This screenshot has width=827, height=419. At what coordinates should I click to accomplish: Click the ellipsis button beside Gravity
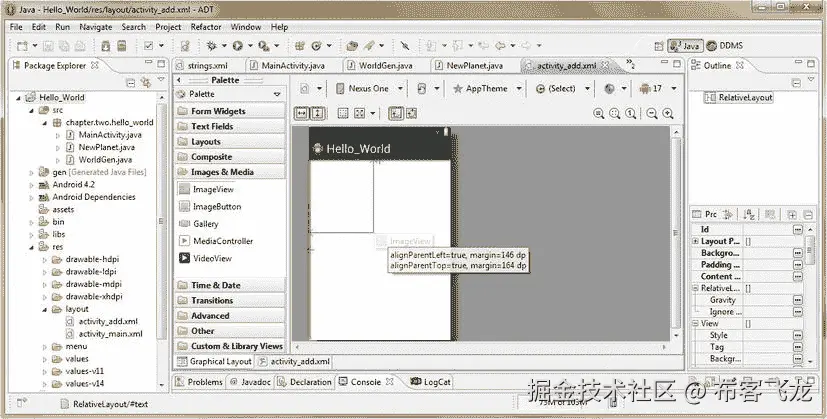[798, 300]
